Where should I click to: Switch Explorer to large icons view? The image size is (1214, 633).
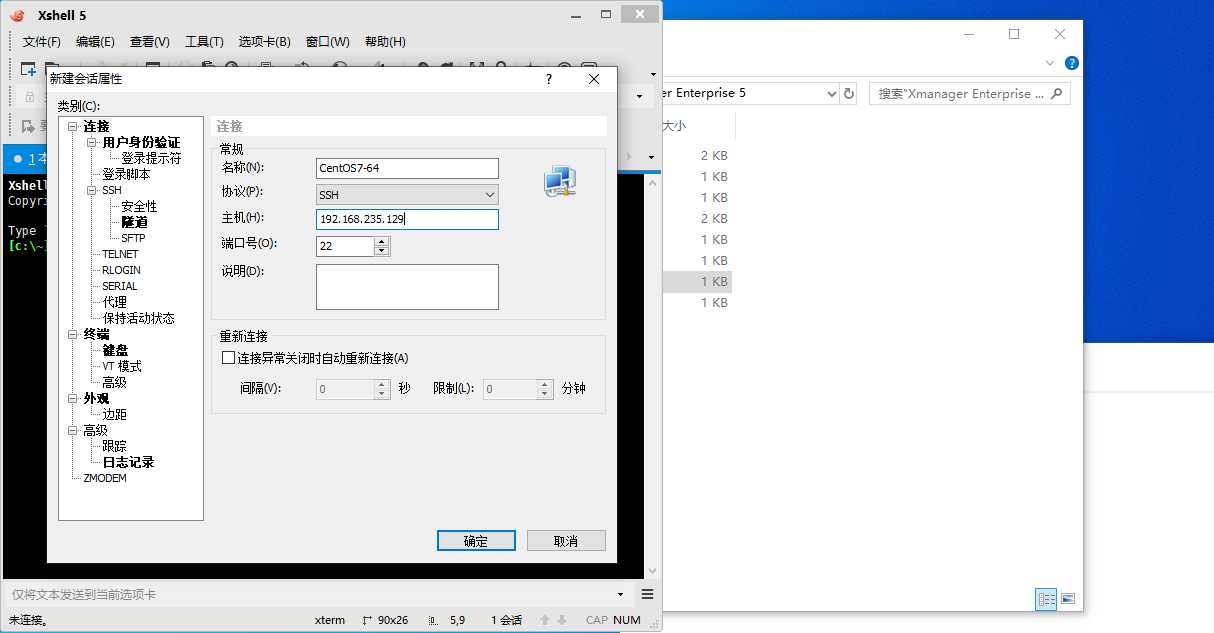1068,599
